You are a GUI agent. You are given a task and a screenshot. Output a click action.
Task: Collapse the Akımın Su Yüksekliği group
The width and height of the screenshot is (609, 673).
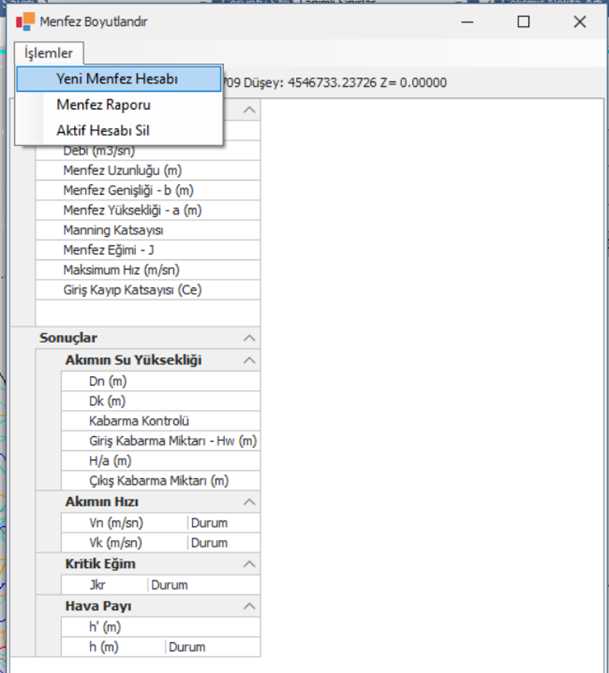click(x=249, y=360)
